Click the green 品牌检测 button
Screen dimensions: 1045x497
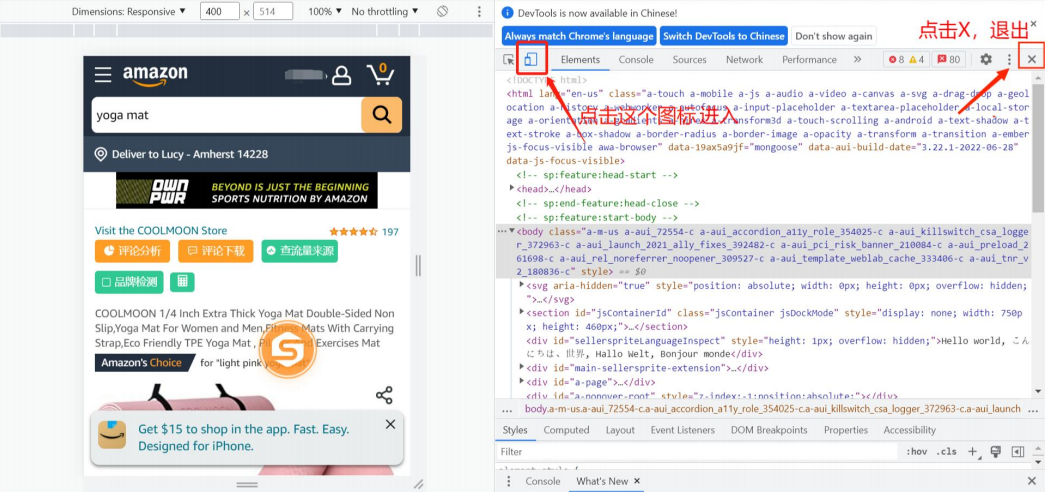tap(129, 282)
